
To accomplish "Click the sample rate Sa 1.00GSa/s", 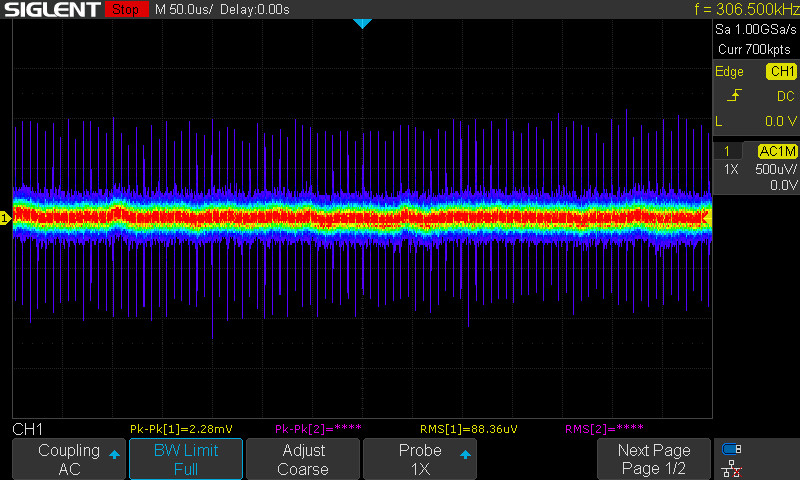I will (756, 30).
